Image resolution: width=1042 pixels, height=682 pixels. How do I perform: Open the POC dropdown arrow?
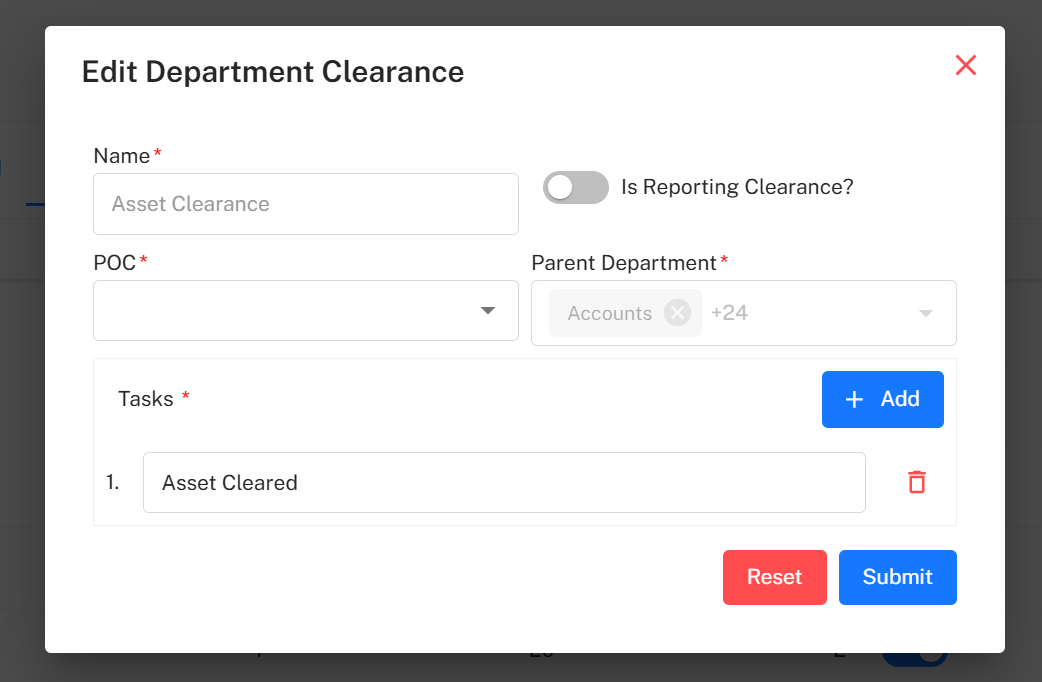coord(488,311)
